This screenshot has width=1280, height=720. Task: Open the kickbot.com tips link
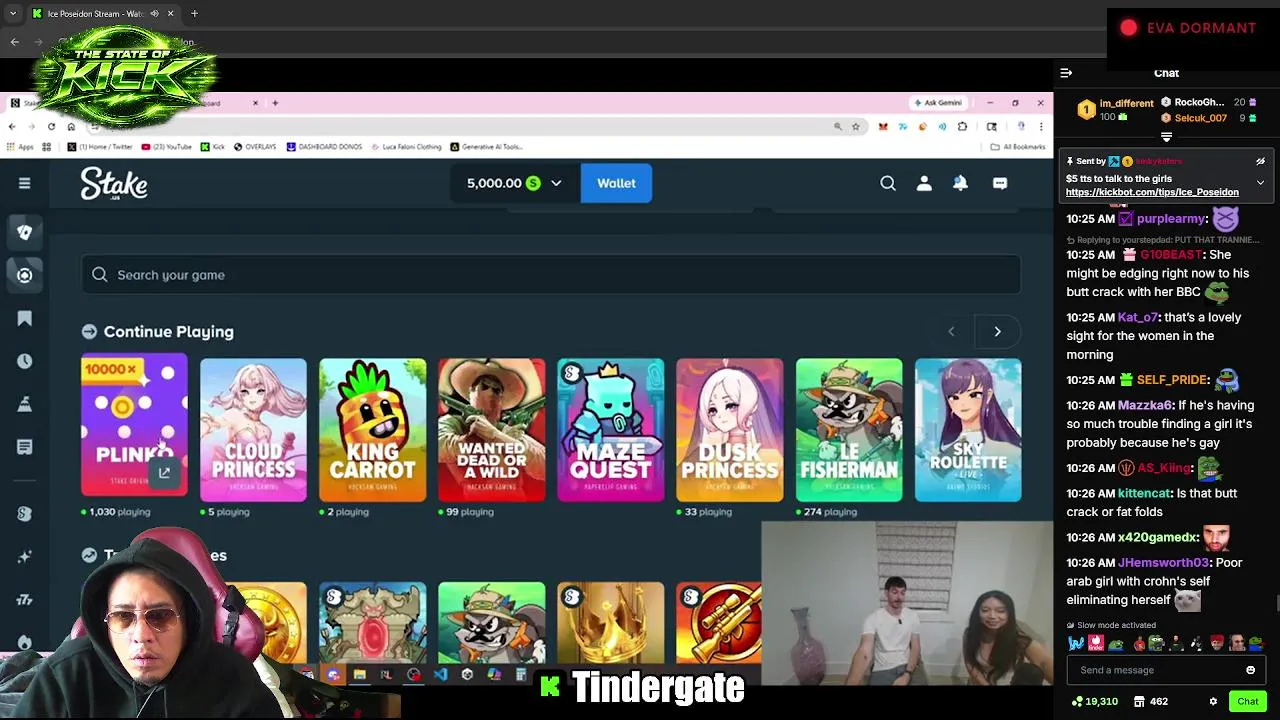pyautogui.click(x=1152, y=192)
